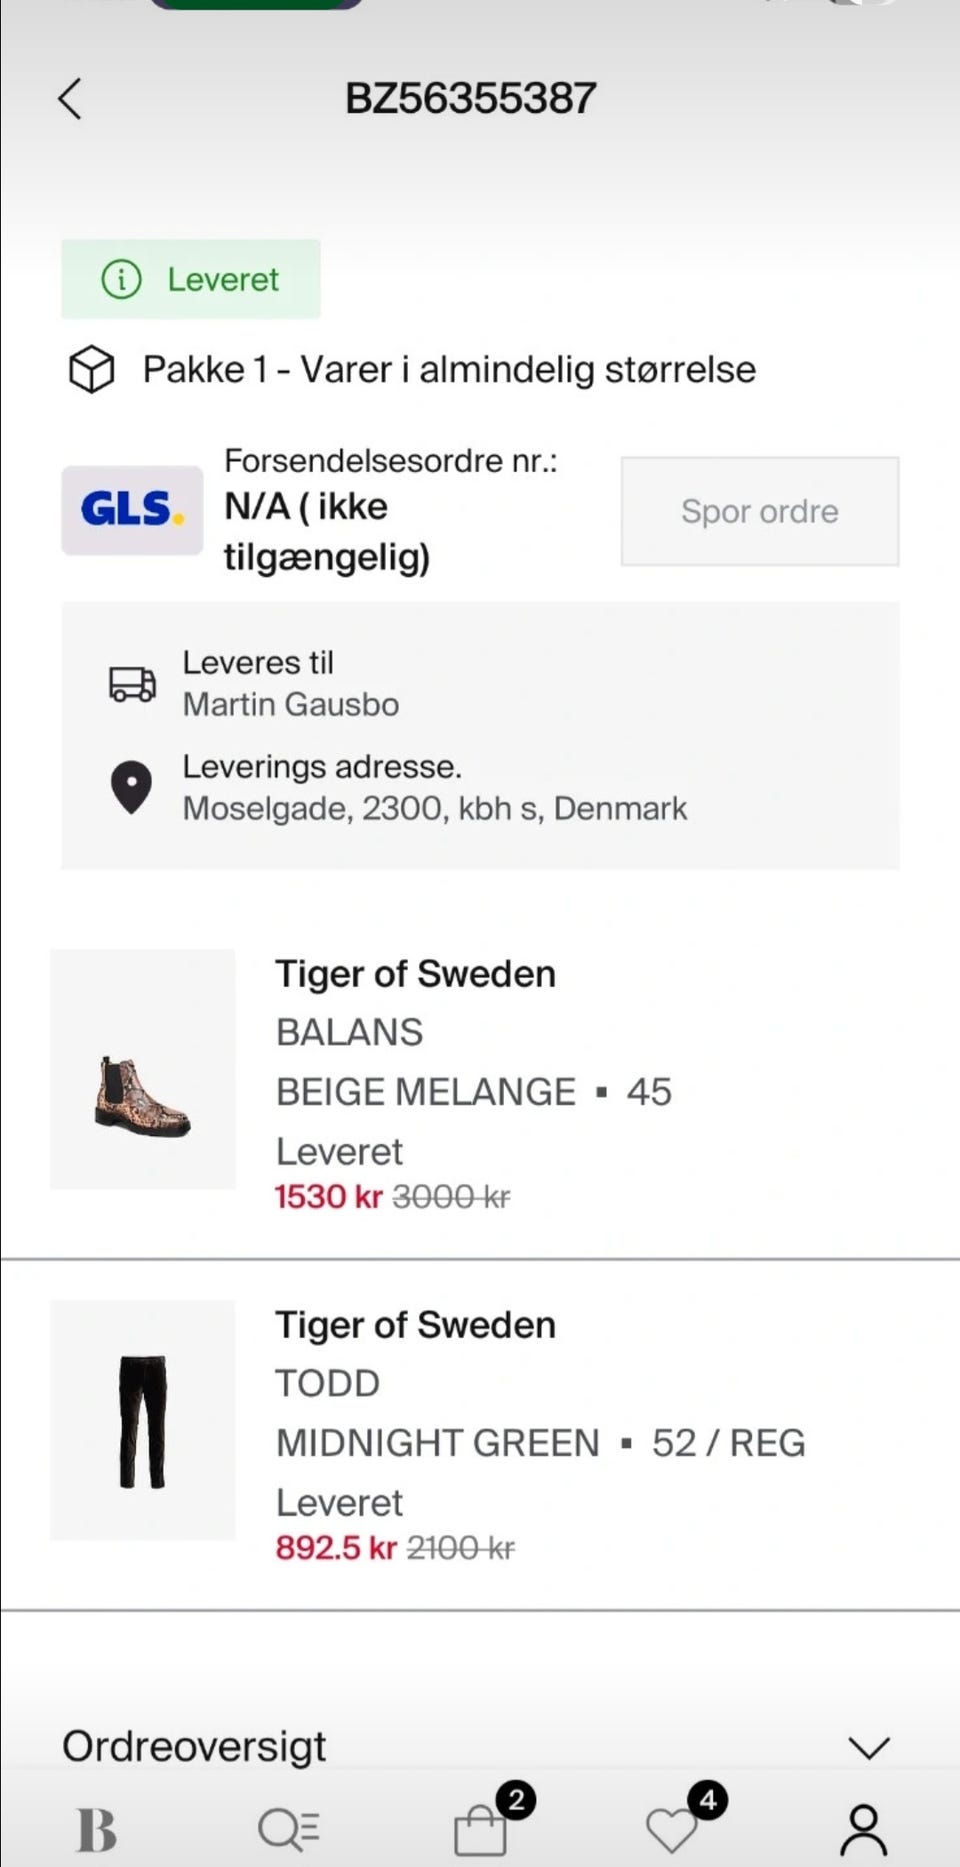Tap the package box icon
This screenshot has width=960, height=1867.
91,369
